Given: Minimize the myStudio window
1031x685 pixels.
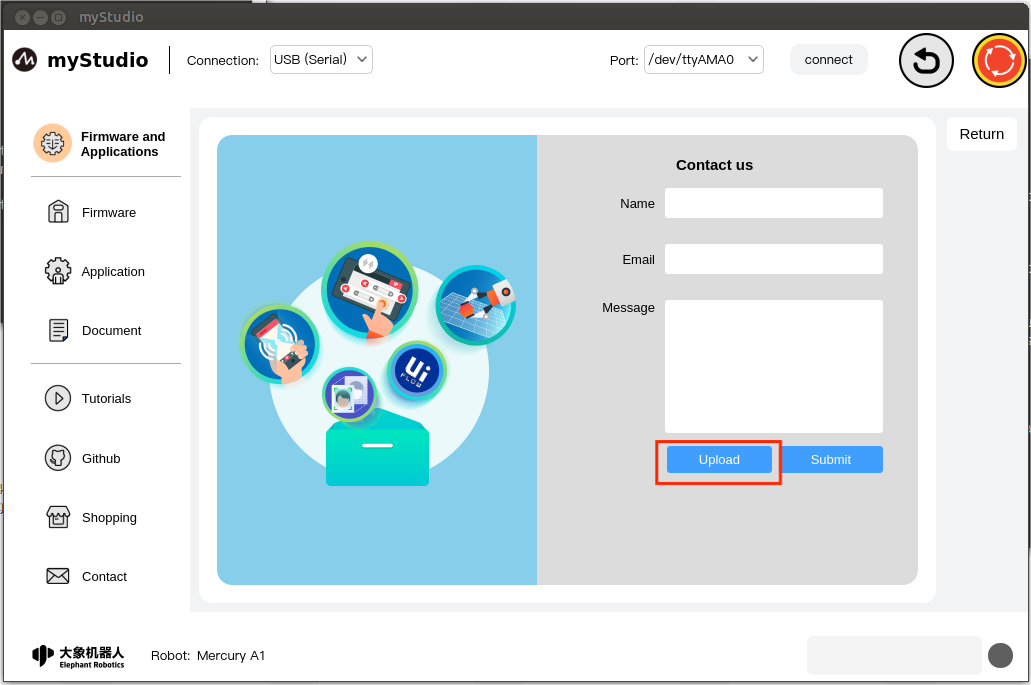Looking at the screenshot, I should [x=40, y=17].
